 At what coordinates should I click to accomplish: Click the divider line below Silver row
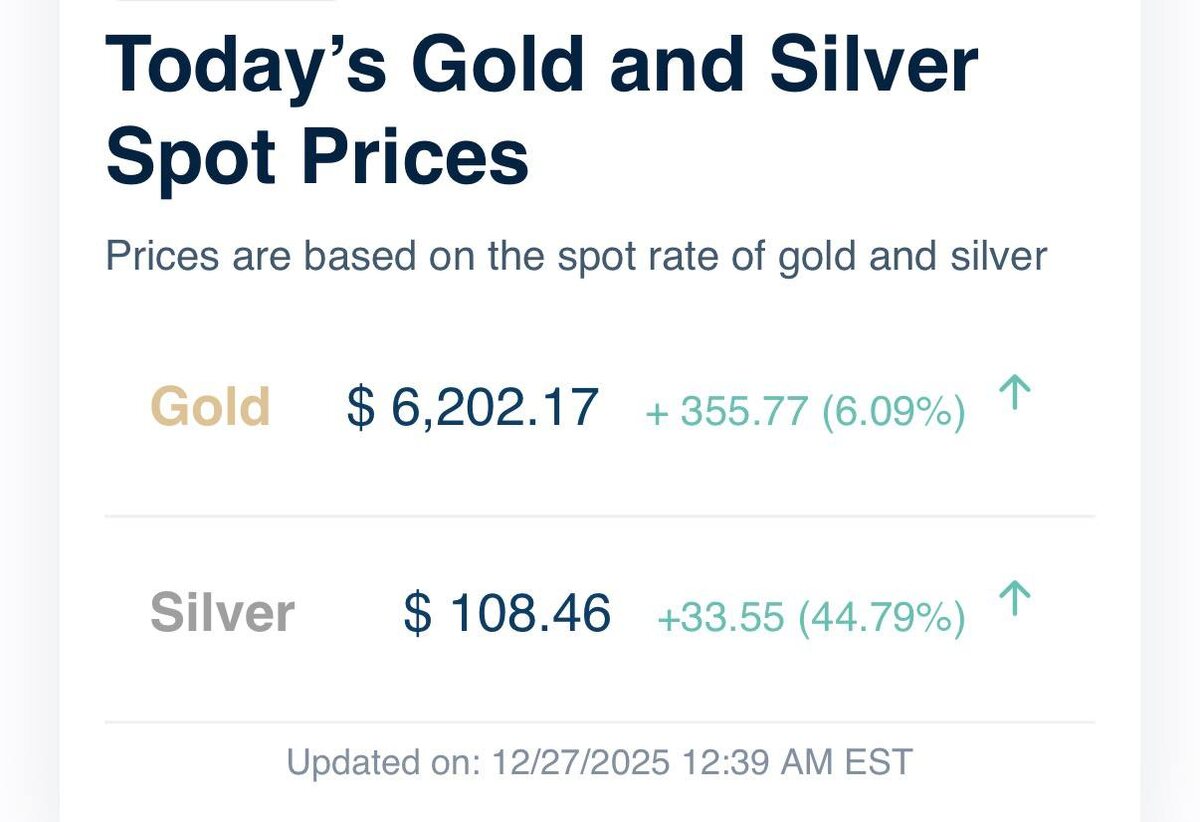[600, 721]
